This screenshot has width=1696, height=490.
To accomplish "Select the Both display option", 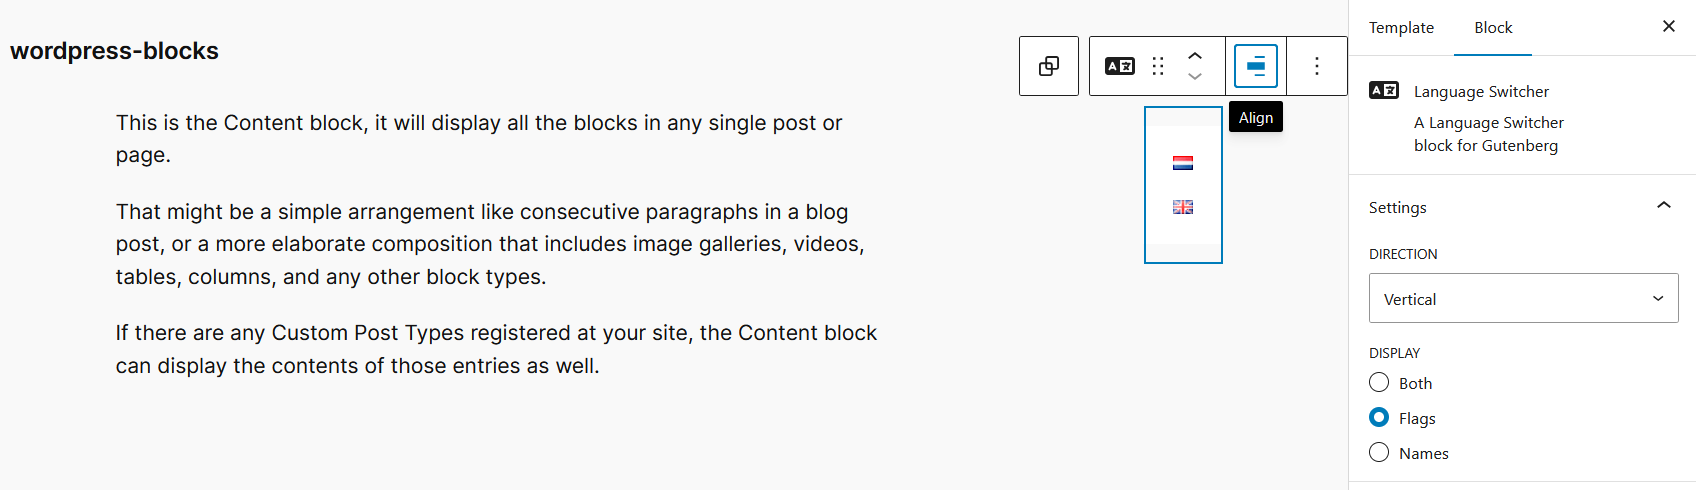I will coord(1379,383).
